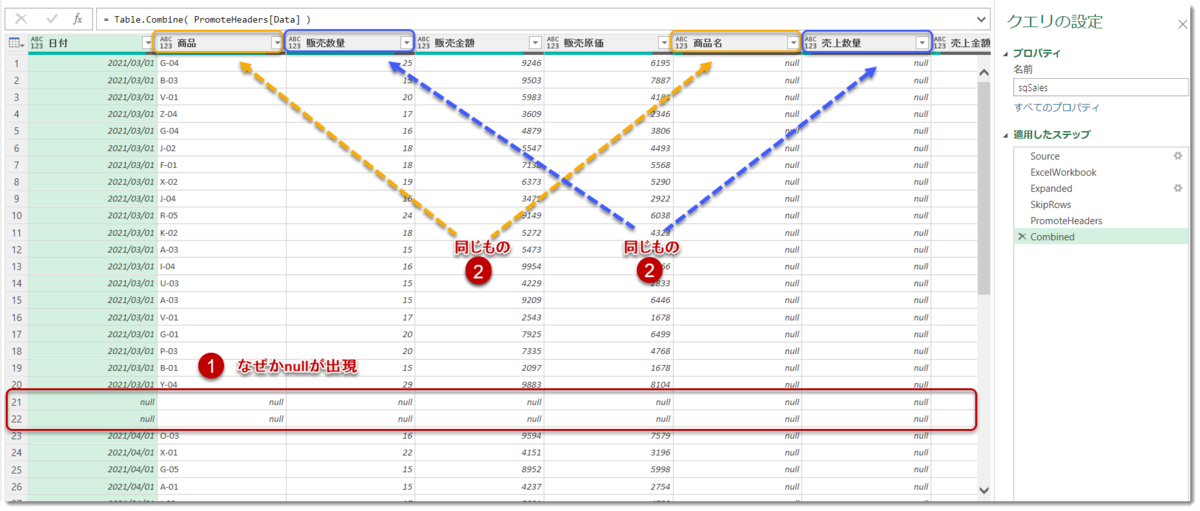Click the 名前 field containing sqSales
Image resolution: width=1200 pixels, height=511 pixels.
tap(1101, 88)
